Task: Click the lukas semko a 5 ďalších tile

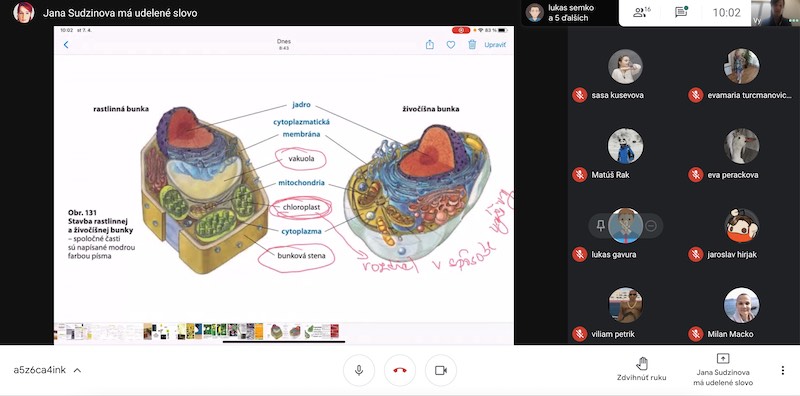Action: pos(569,13)
